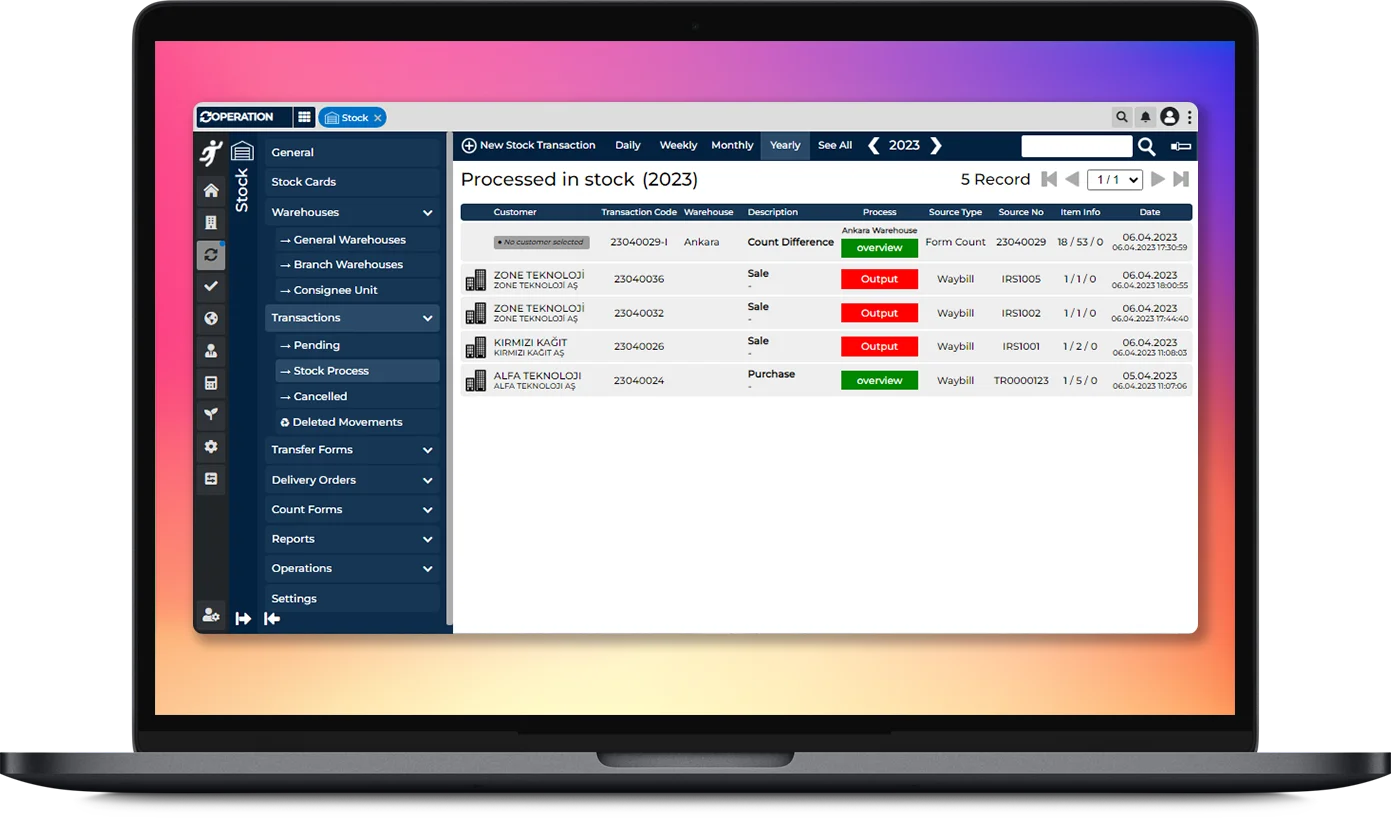Open the building/company icon in the sidebar
Screen dimensions: 1391x818
point(210,222)
